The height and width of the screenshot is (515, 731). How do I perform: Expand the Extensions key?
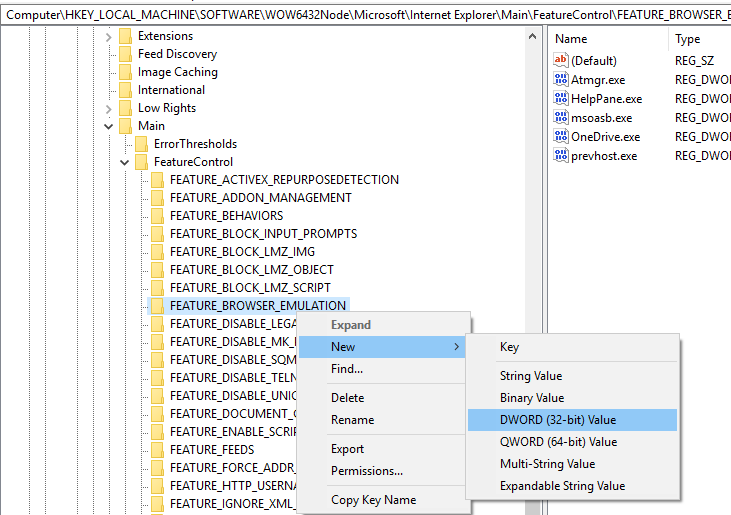(x=109, y=36)
